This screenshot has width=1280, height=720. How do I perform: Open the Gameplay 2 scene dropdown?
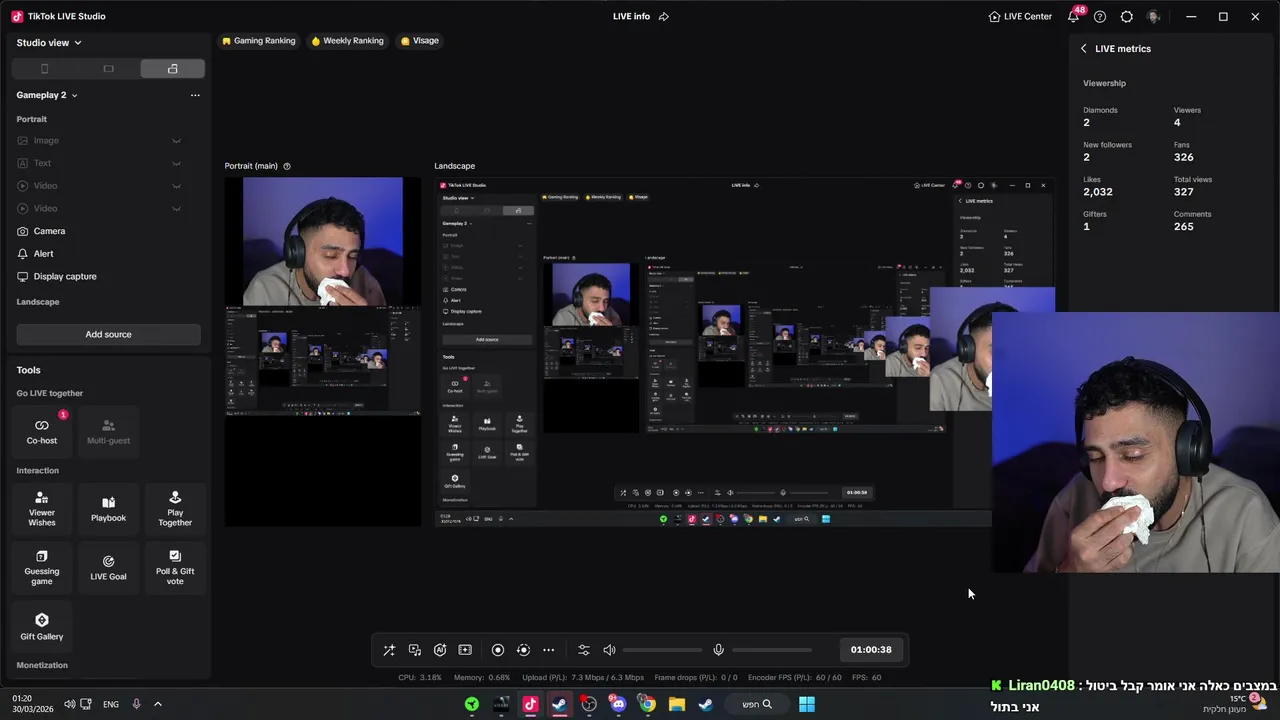click(x=47, y=95)
